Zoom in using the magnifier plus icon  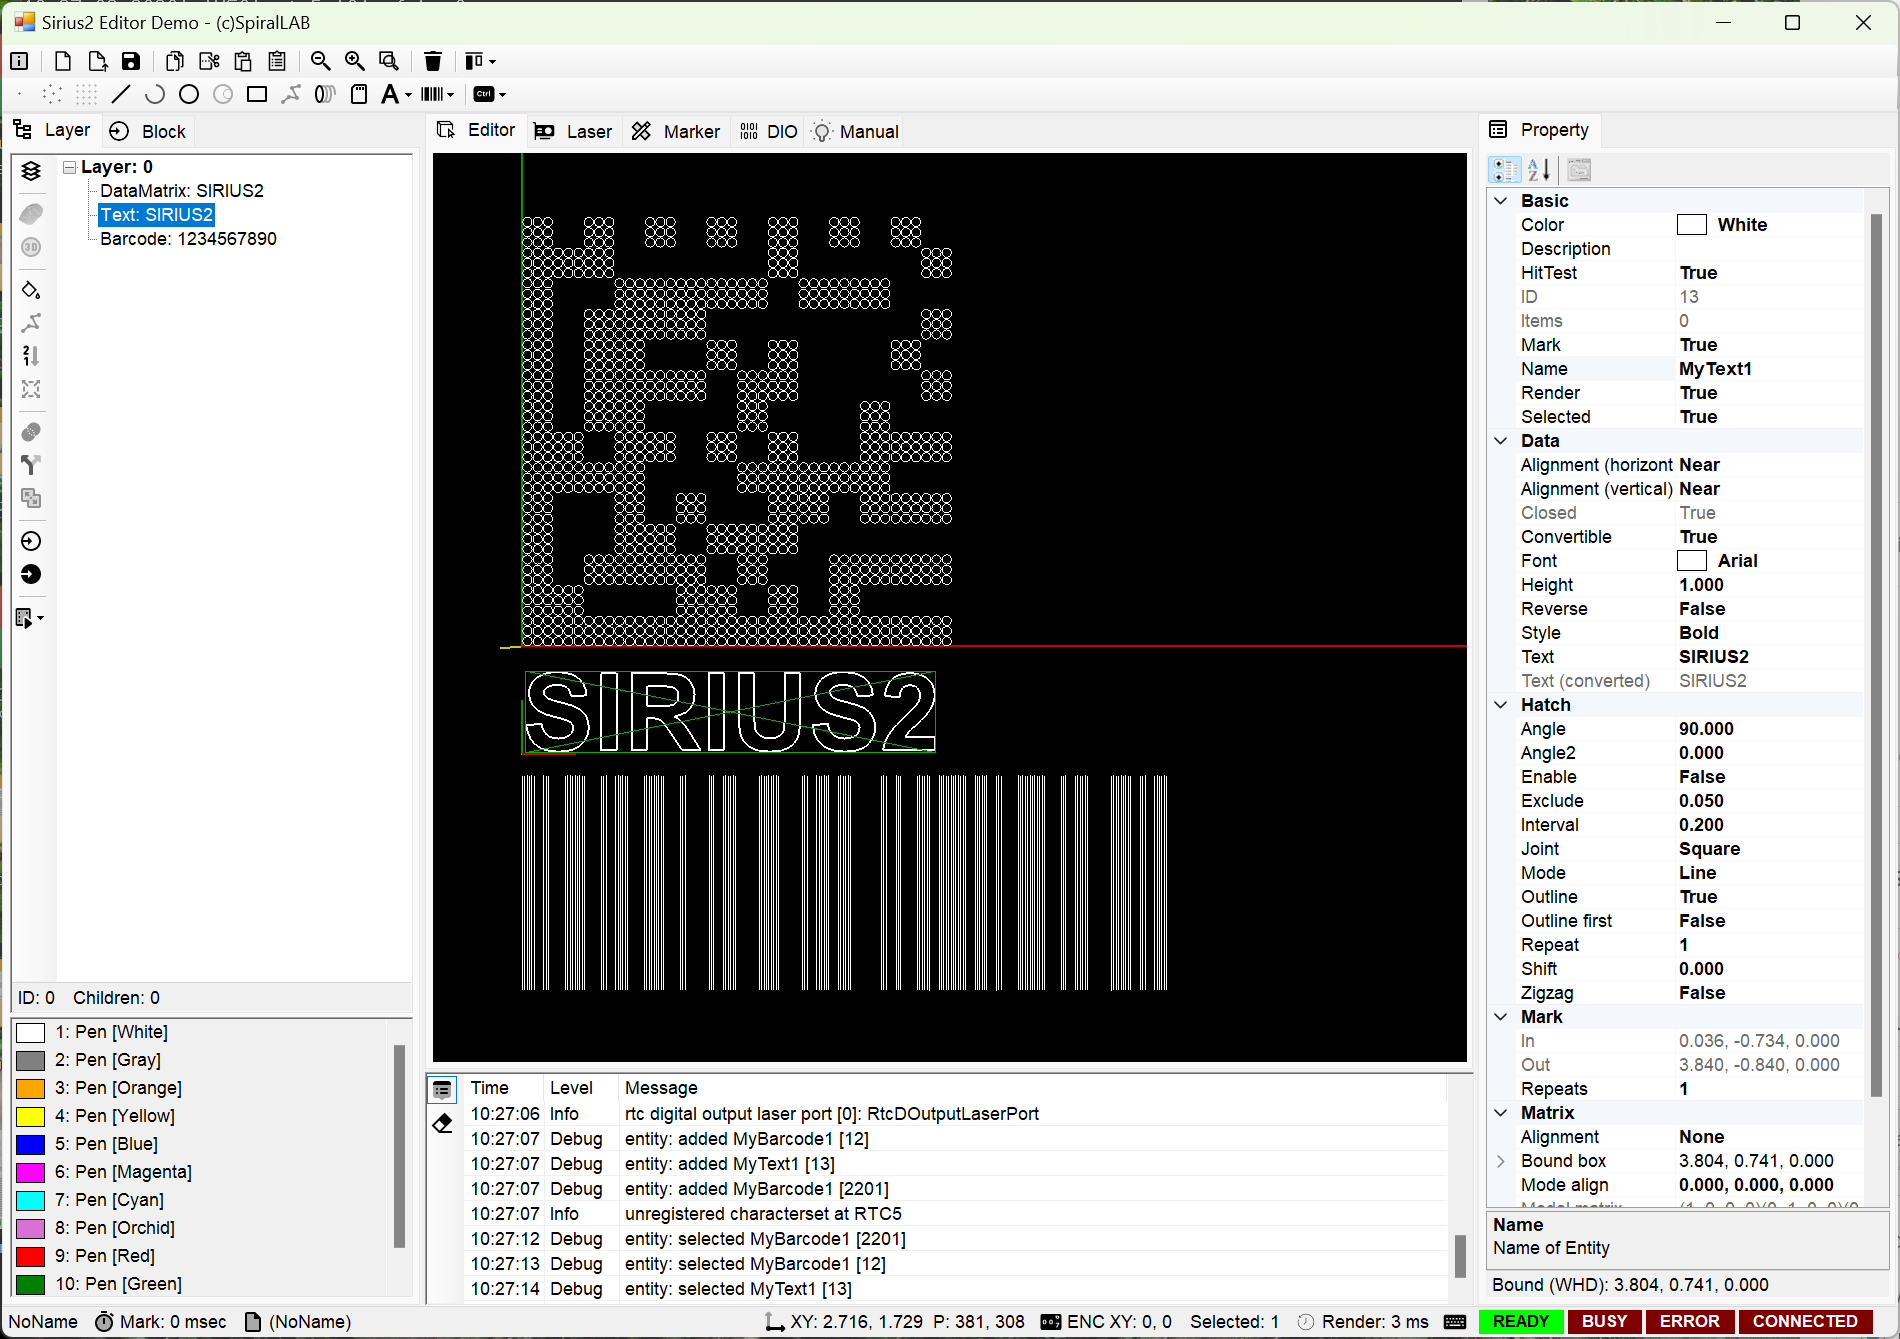355,61
